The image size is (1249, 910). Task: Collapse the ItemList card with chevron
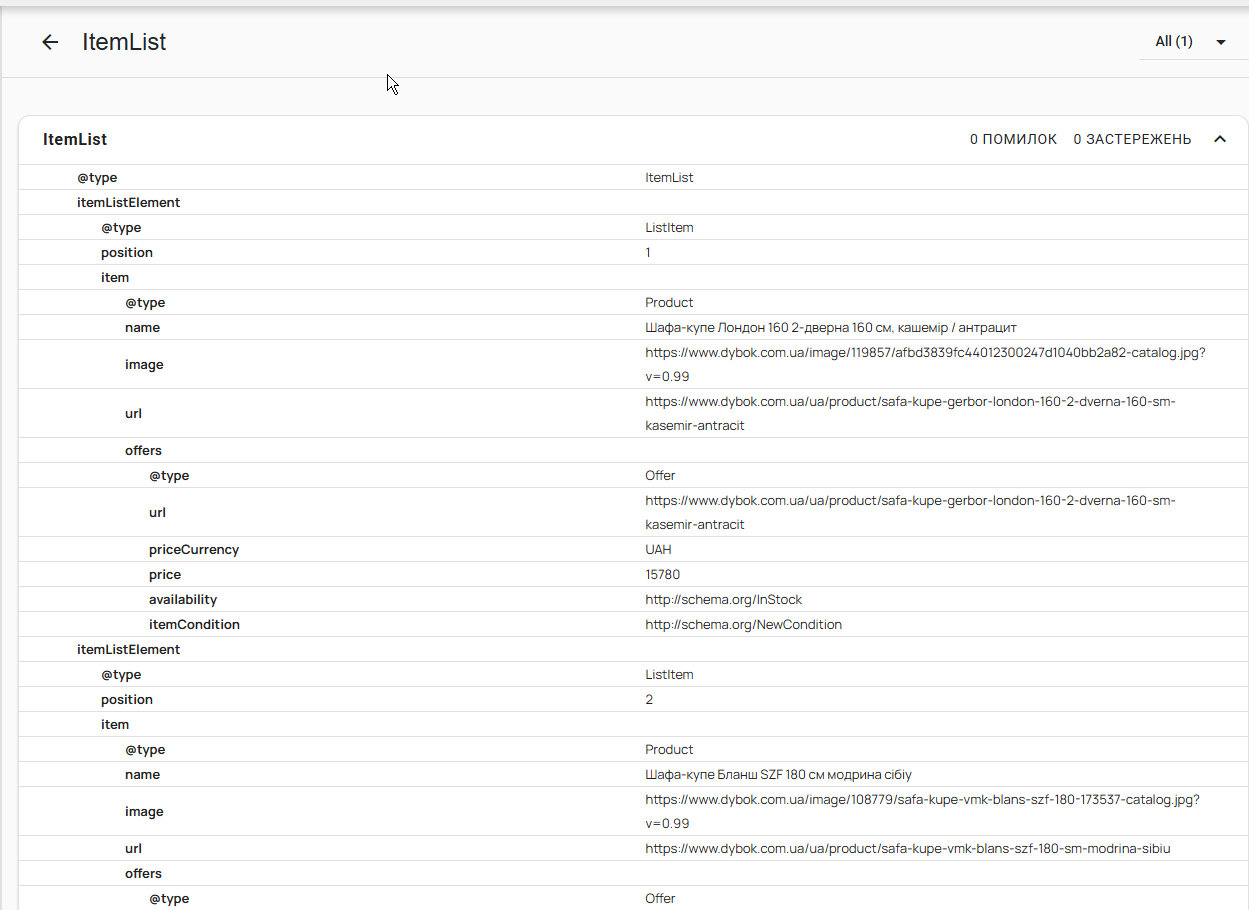[x=1220, y=139]
